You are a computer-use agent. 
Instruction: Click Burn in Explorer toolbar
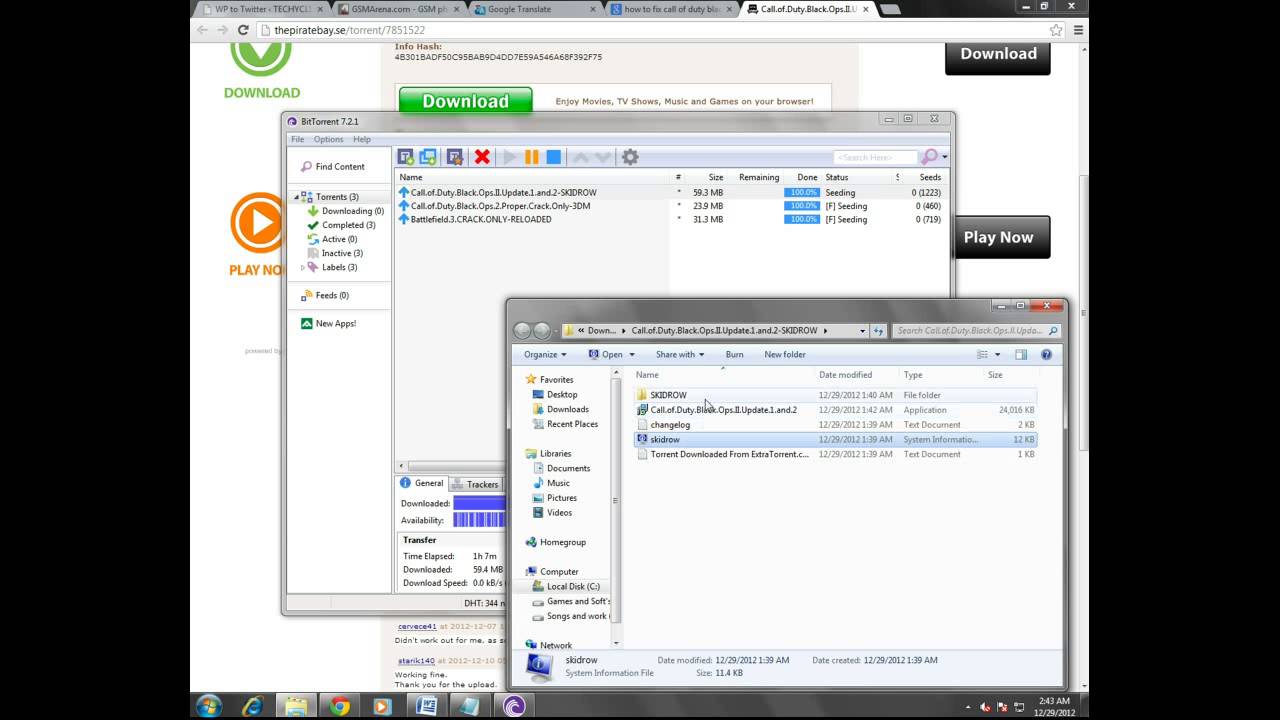734,354
